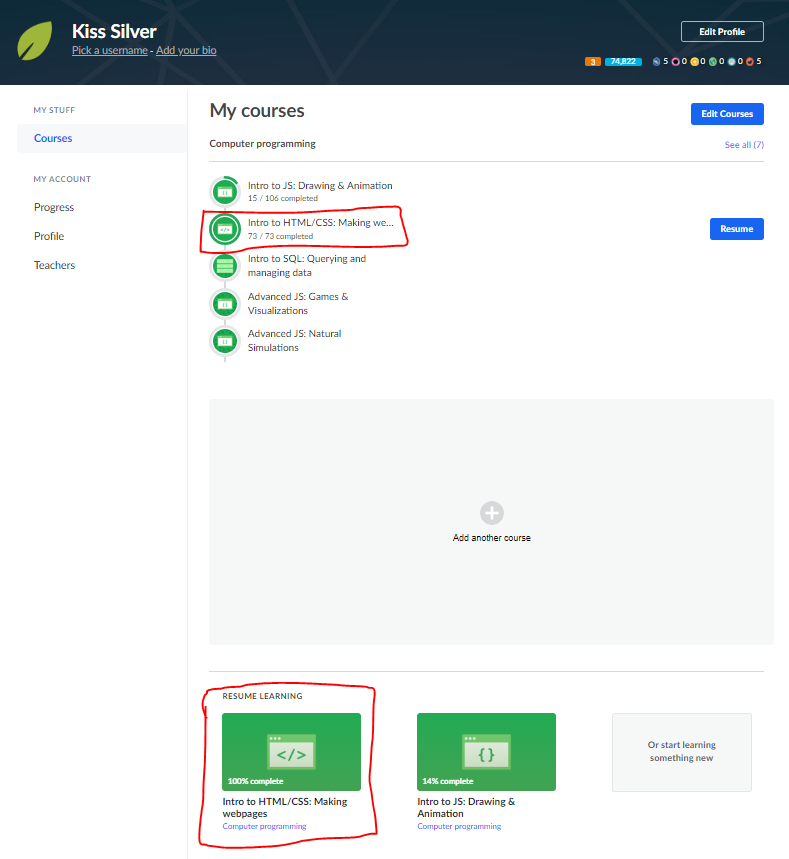Click the Kiss Silver profile name

114,31
